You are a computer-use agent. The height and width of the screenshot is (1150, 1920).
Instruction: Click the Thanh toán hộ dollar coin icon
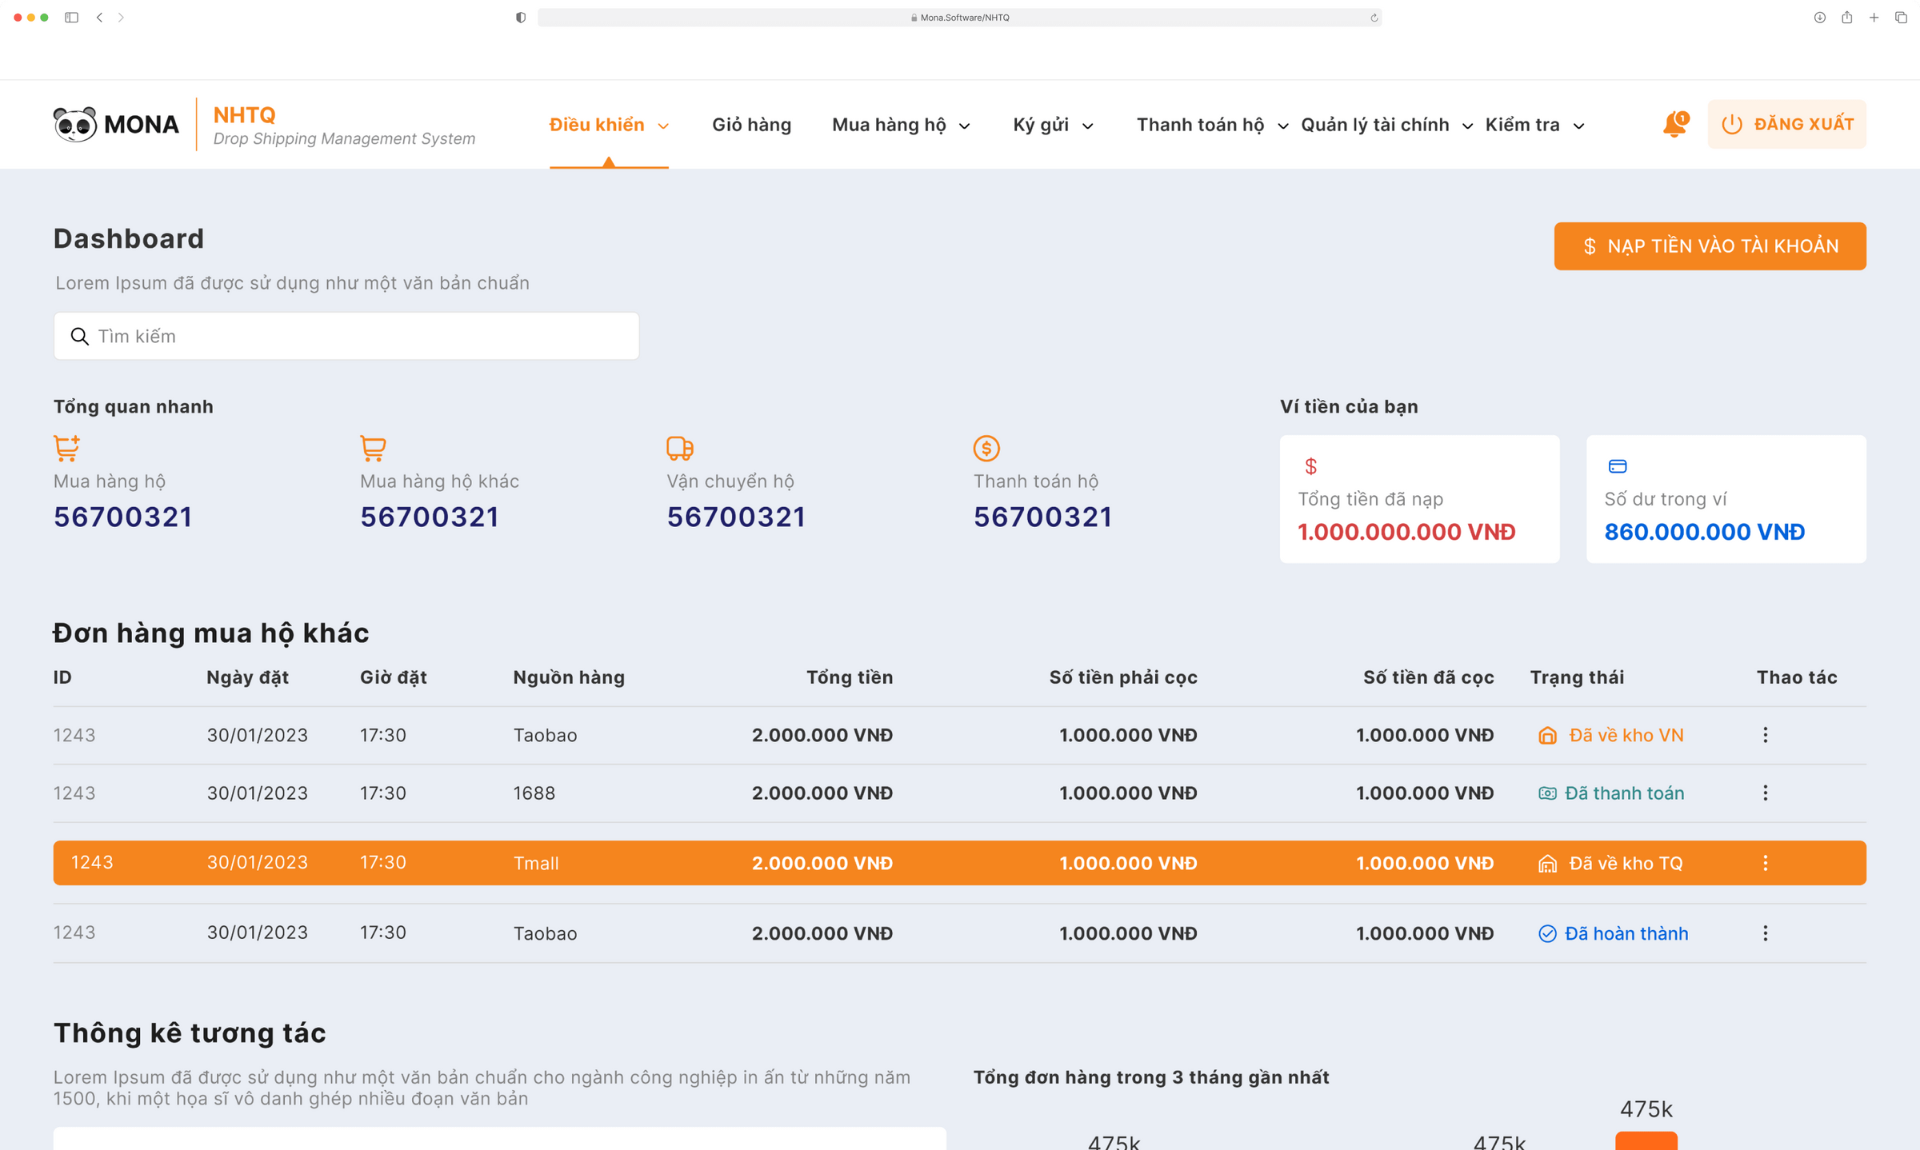click(x=986, y=447)
